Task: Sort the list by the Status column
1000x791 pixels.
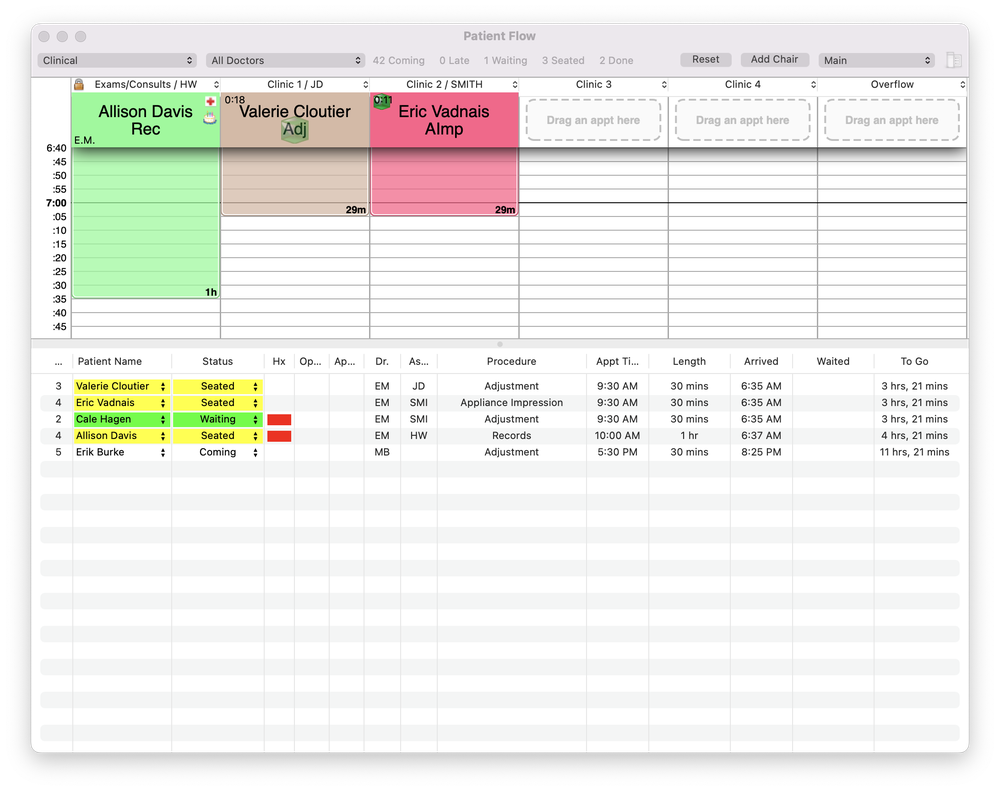Action: (217, 362)
